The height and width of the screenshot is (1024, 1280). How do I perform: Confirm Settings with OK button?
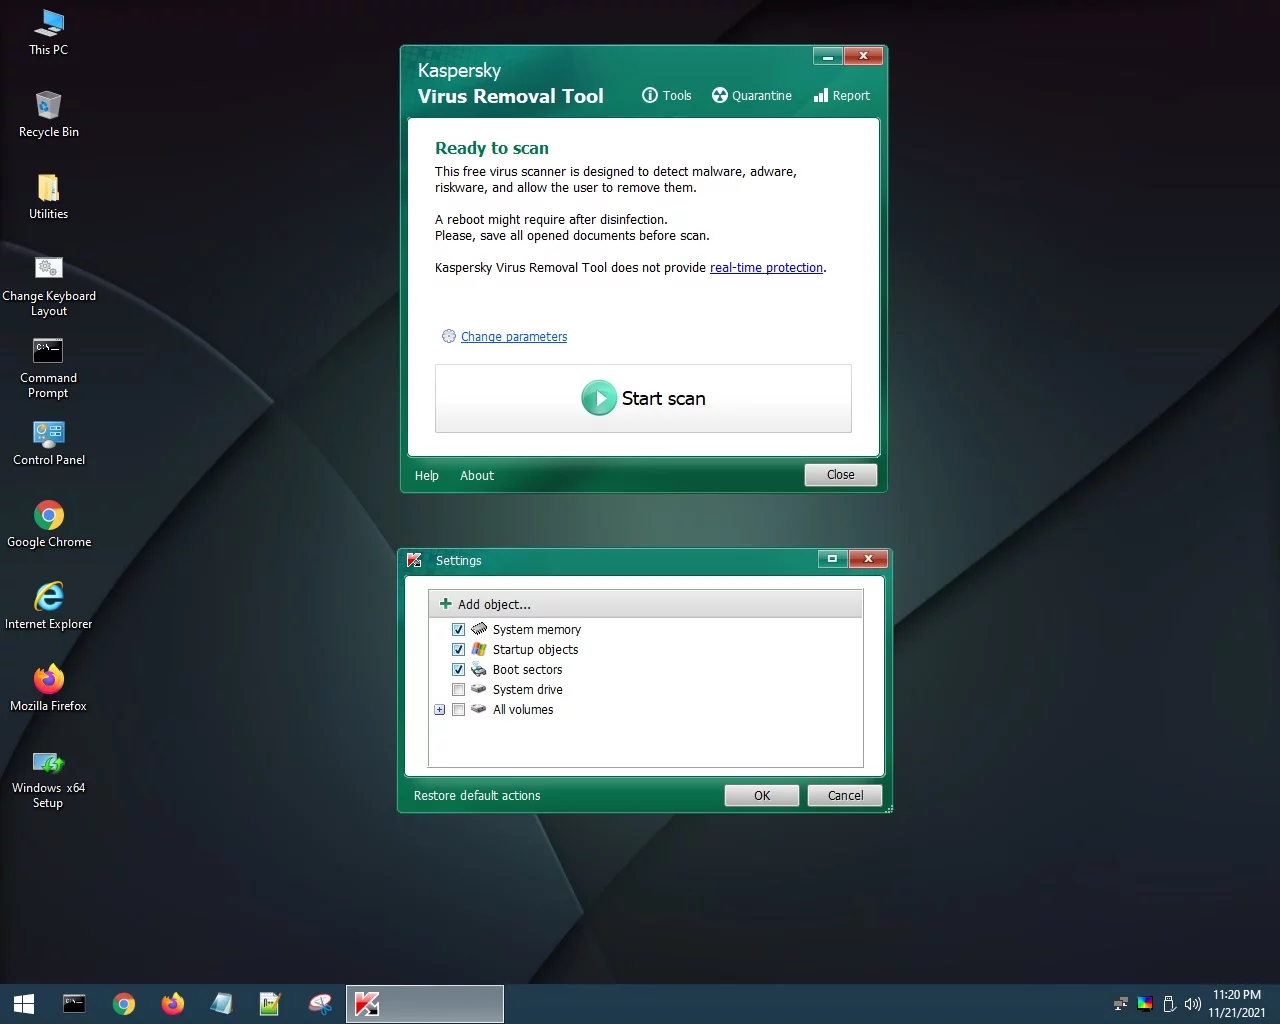point(762,796)
